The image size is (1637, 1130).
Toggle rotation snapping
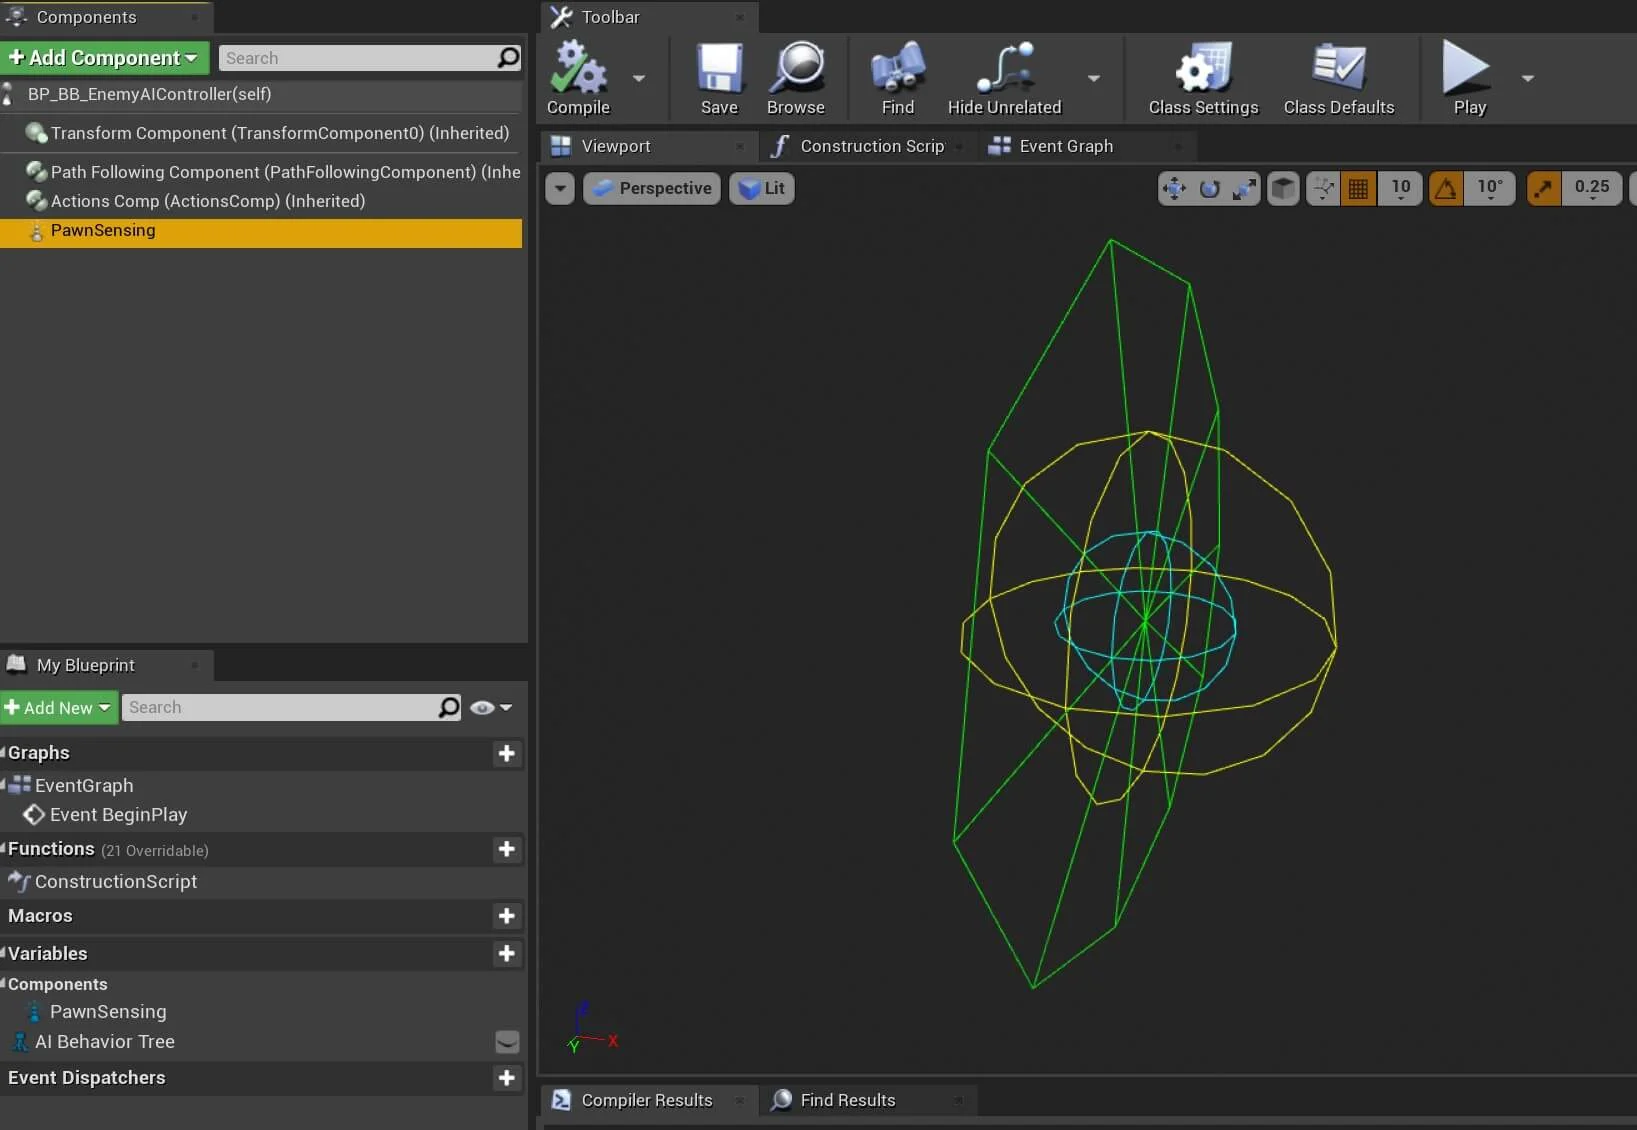tap(1446, 188)
